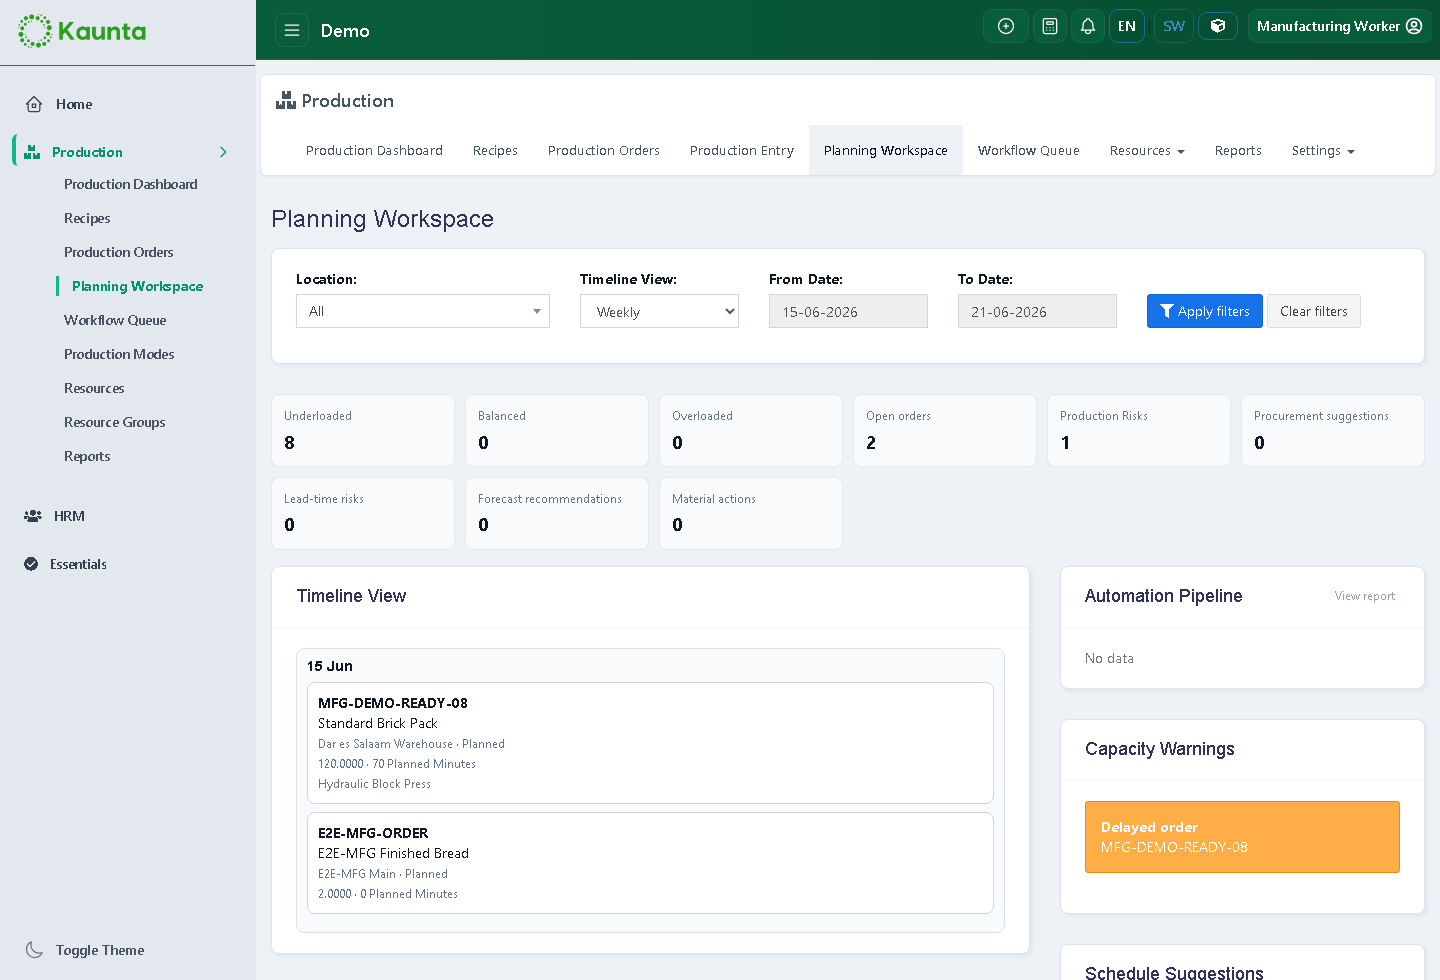Click the From Date field
Screen dimensions: 1440x980
click(848, 311)
